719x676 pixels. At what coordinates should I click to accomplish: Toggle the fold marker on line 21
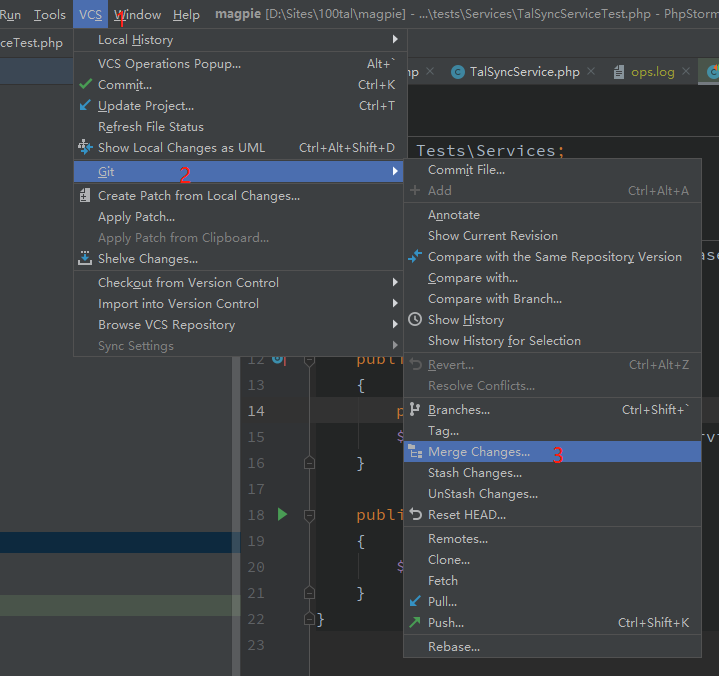(x=310, y=593)
